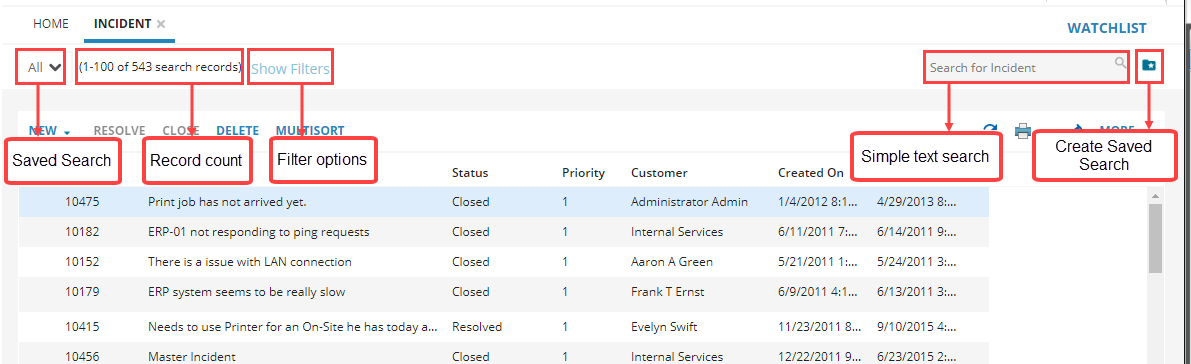The height and width of the screenshot is (364, 1191).
Task: Select incident 10182 ERP-01 row
Action: (504, 232)
